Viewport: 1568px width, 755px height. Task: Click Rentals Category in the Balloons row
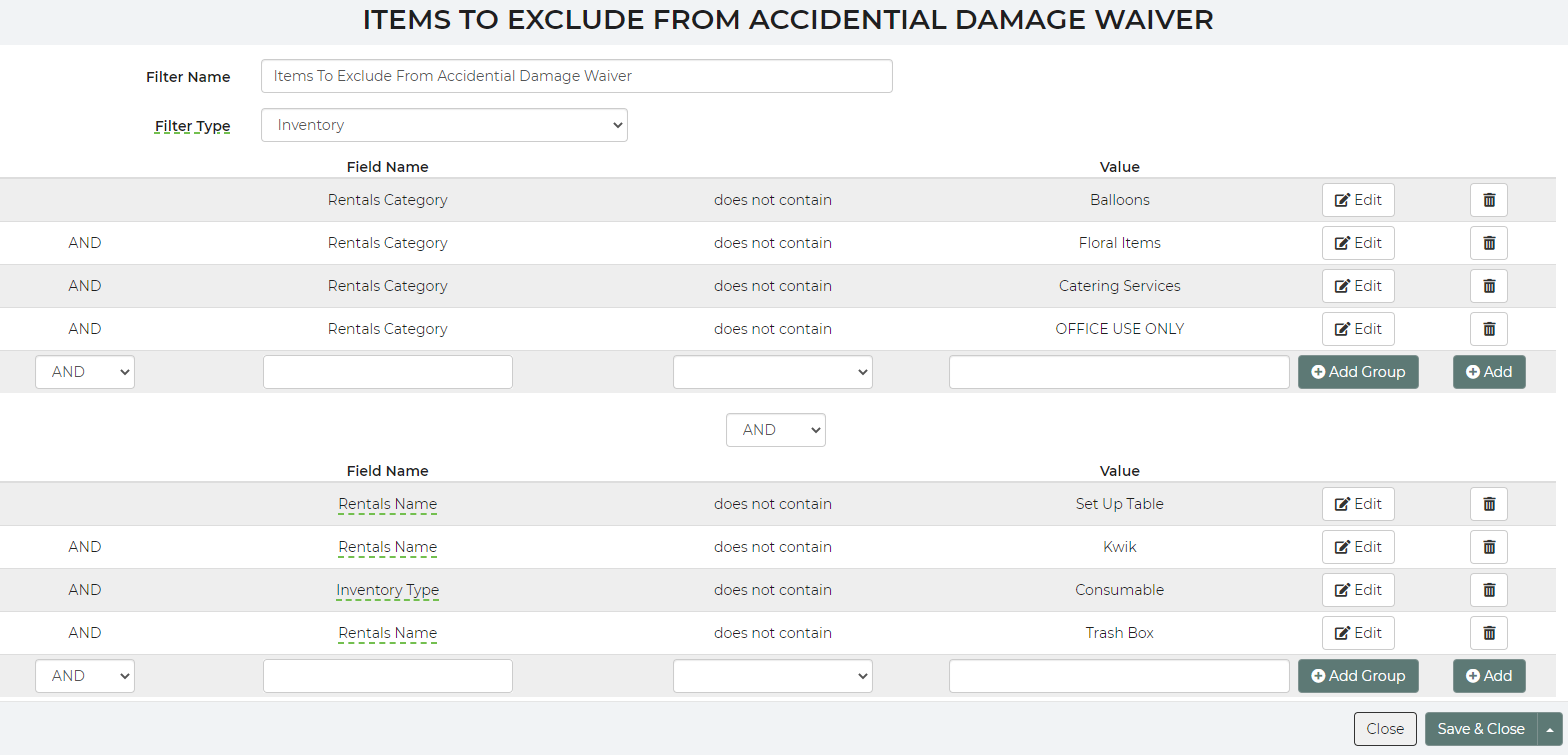pyautogui.click(x=388, y=200)
